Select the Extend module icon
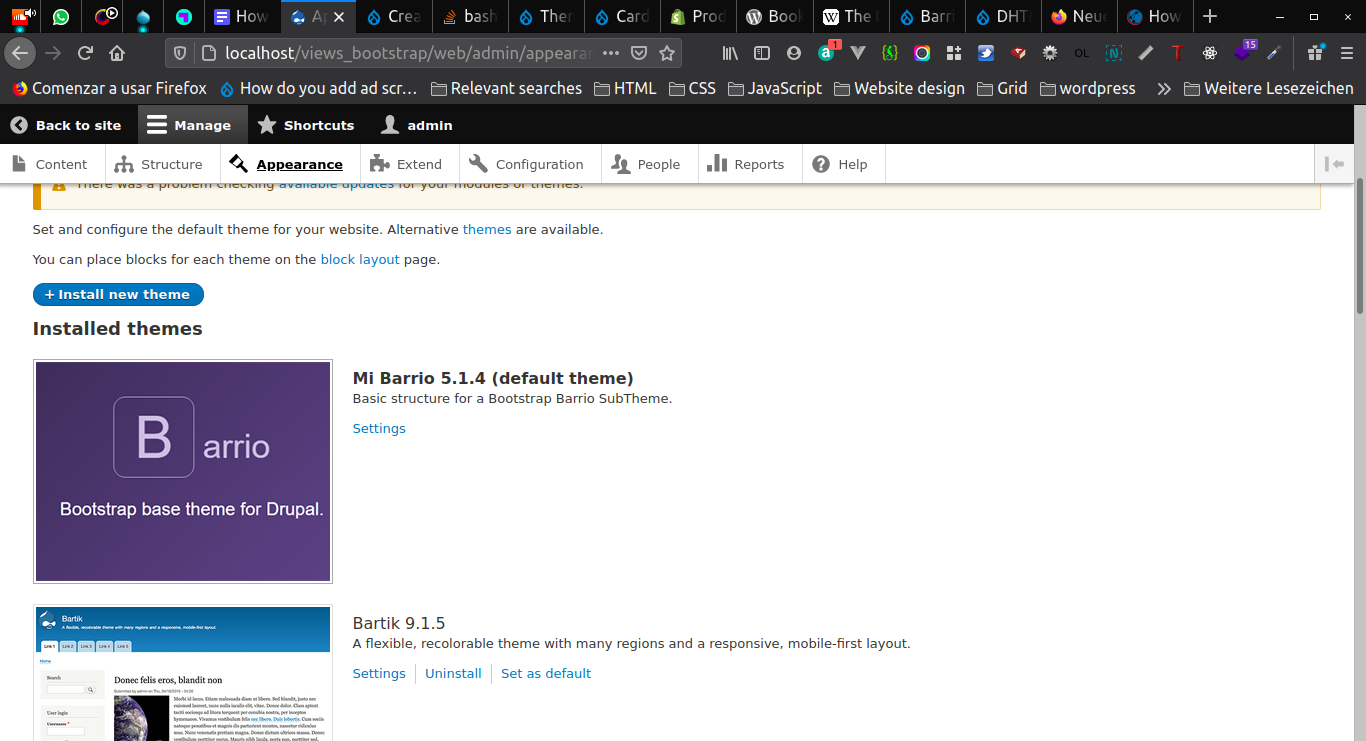This screenshot has width=1366, height=741. point(380,163)
